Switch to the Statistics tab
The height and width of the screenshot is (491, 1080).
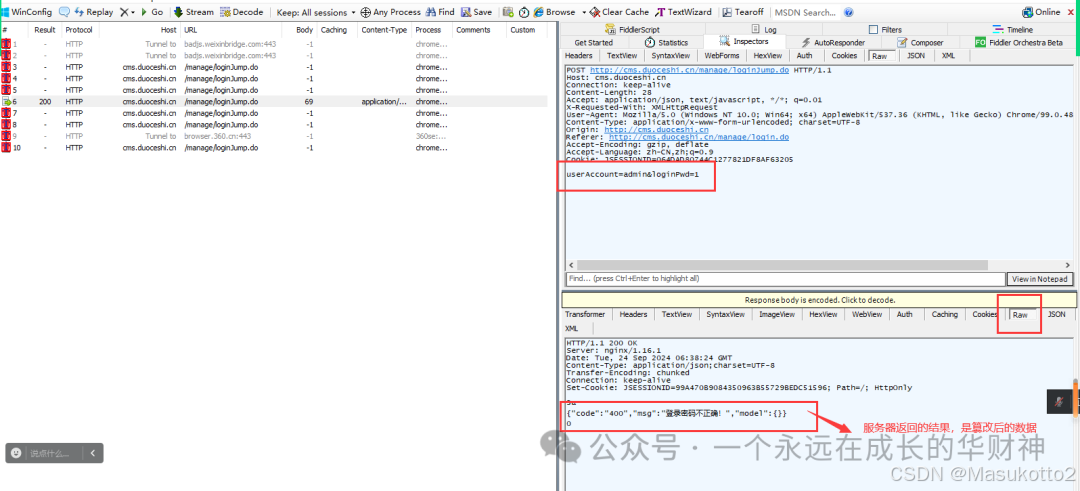pos(667,43)
